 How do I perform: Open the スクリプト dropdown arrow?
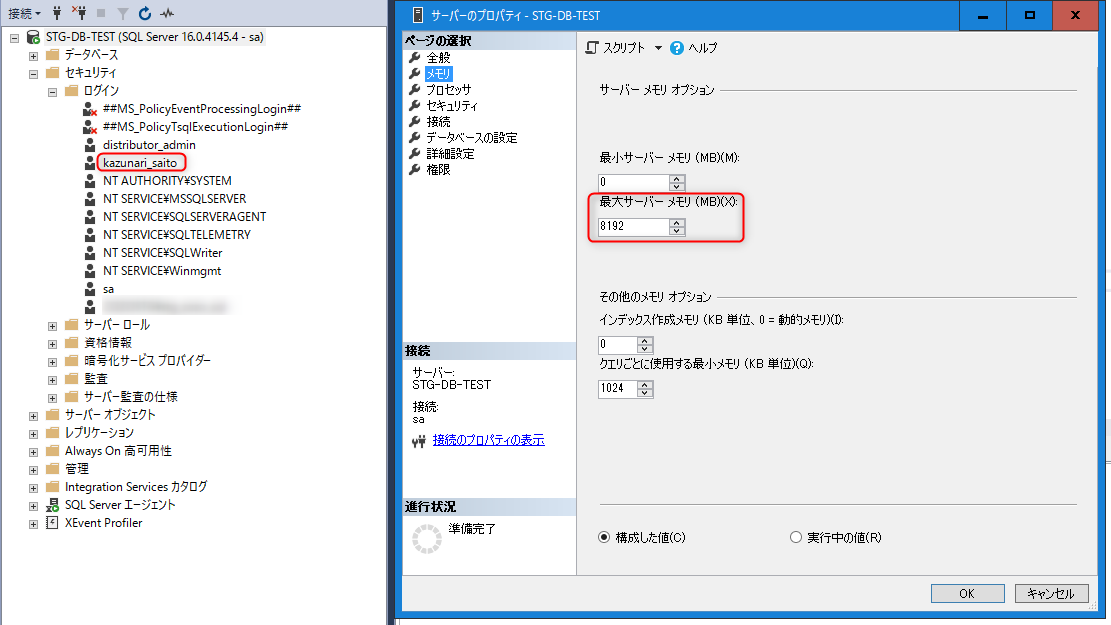click(x=658, y=48)
